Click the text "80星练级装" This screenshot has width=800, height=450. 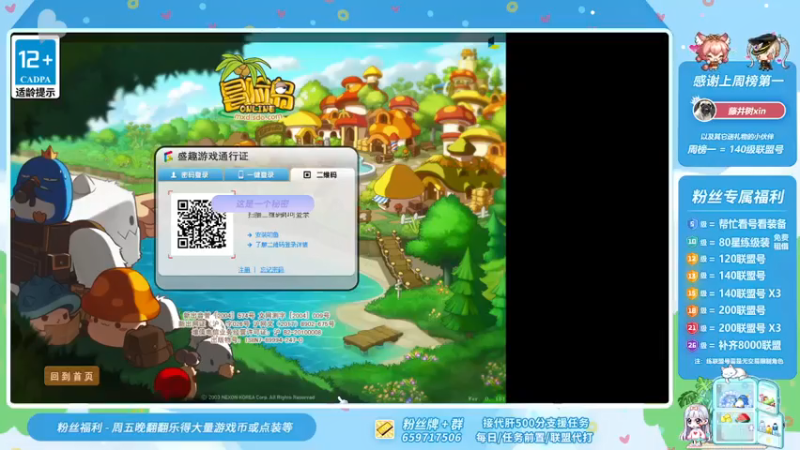coord(744,242)
